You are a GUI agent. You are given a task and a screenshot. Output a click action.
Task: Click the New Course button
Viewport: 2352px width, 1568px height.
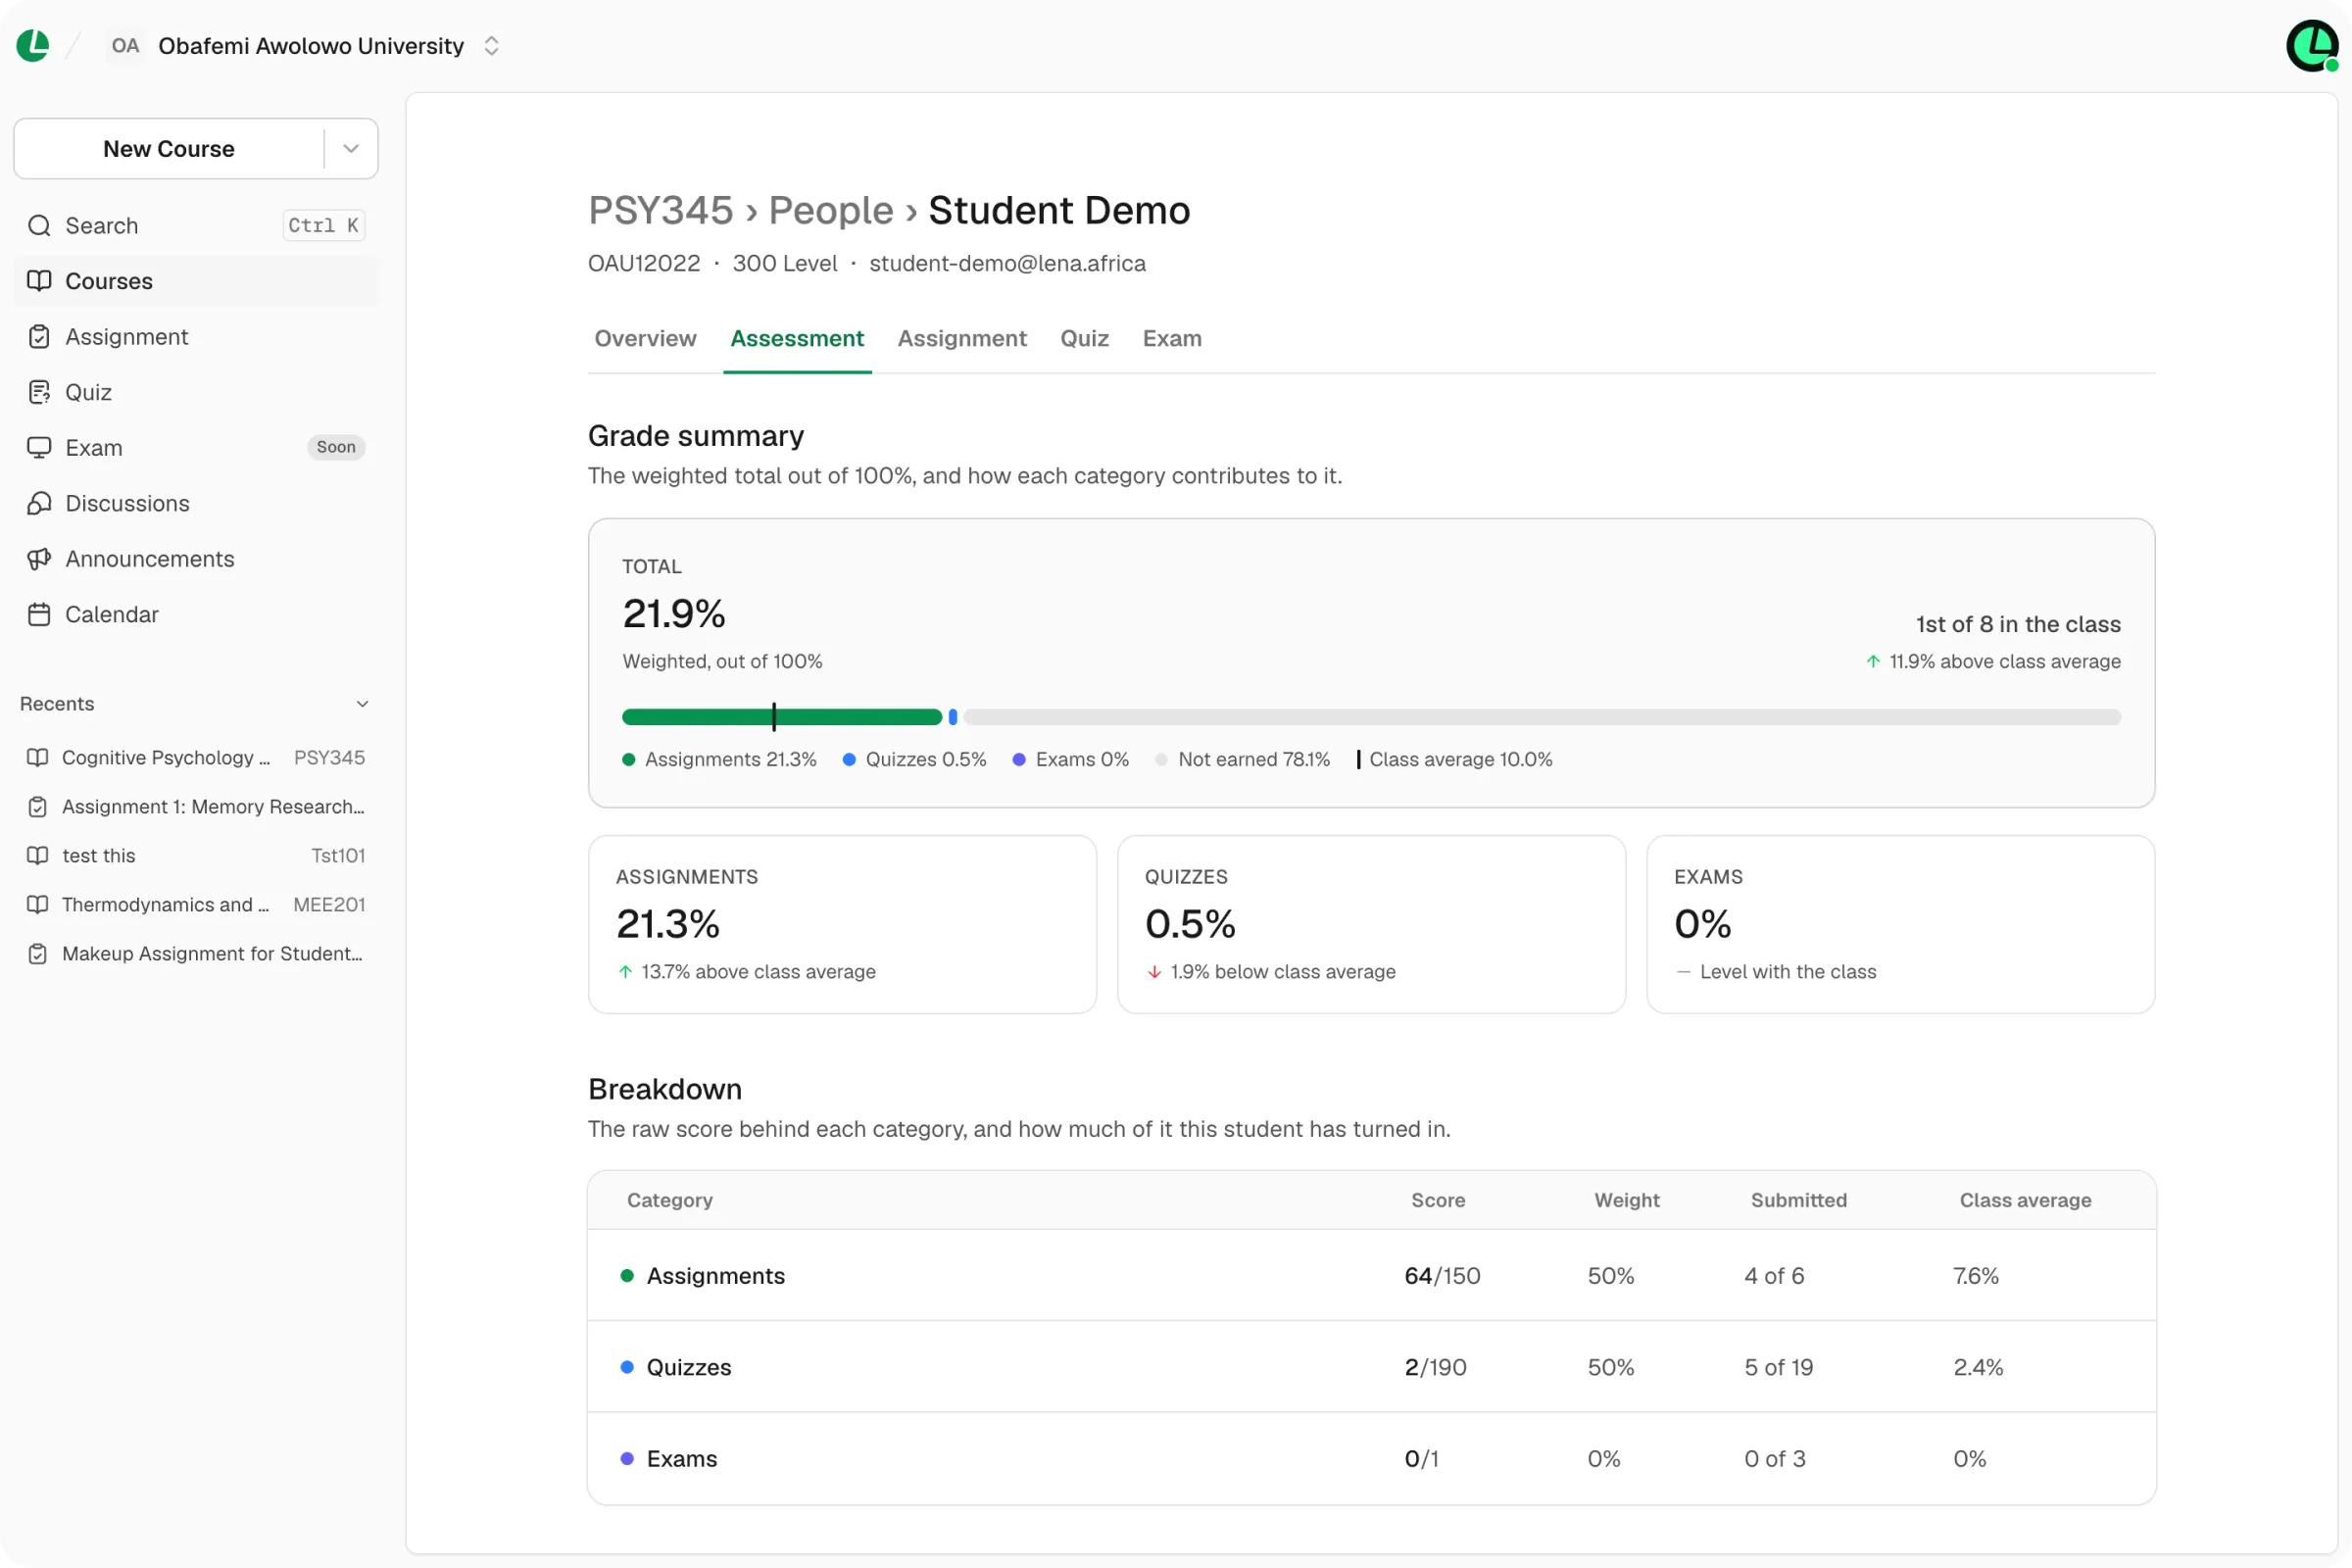pyautogui.click(x=169, y=148)
